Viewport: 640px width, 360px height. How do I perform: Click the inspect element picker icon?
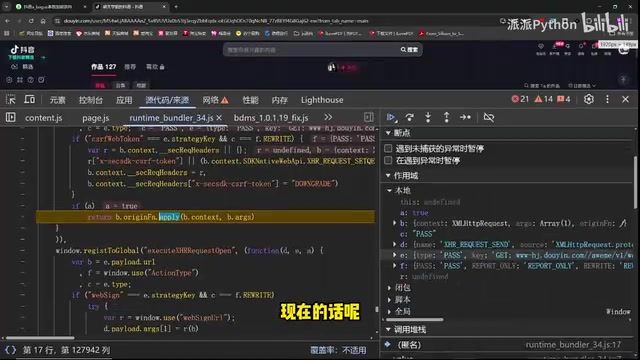point(11,100)
